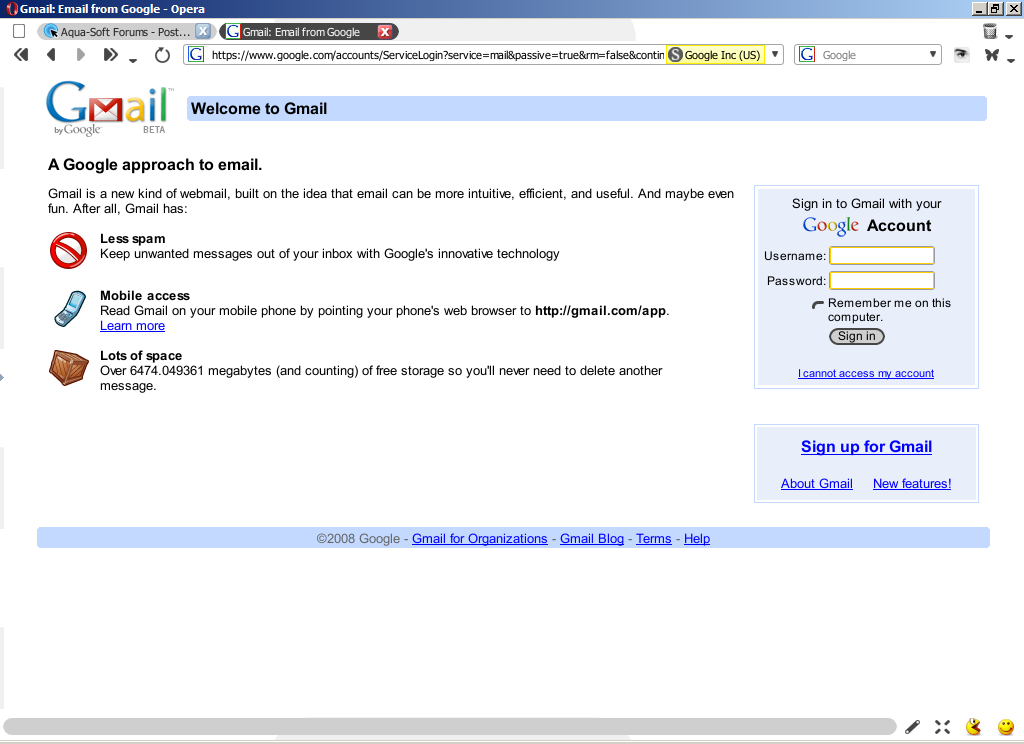The width and height of the screenshot is (1024, 744).
Task: Click the bar at the bottom of the window
Action: [x=449, y=726]
